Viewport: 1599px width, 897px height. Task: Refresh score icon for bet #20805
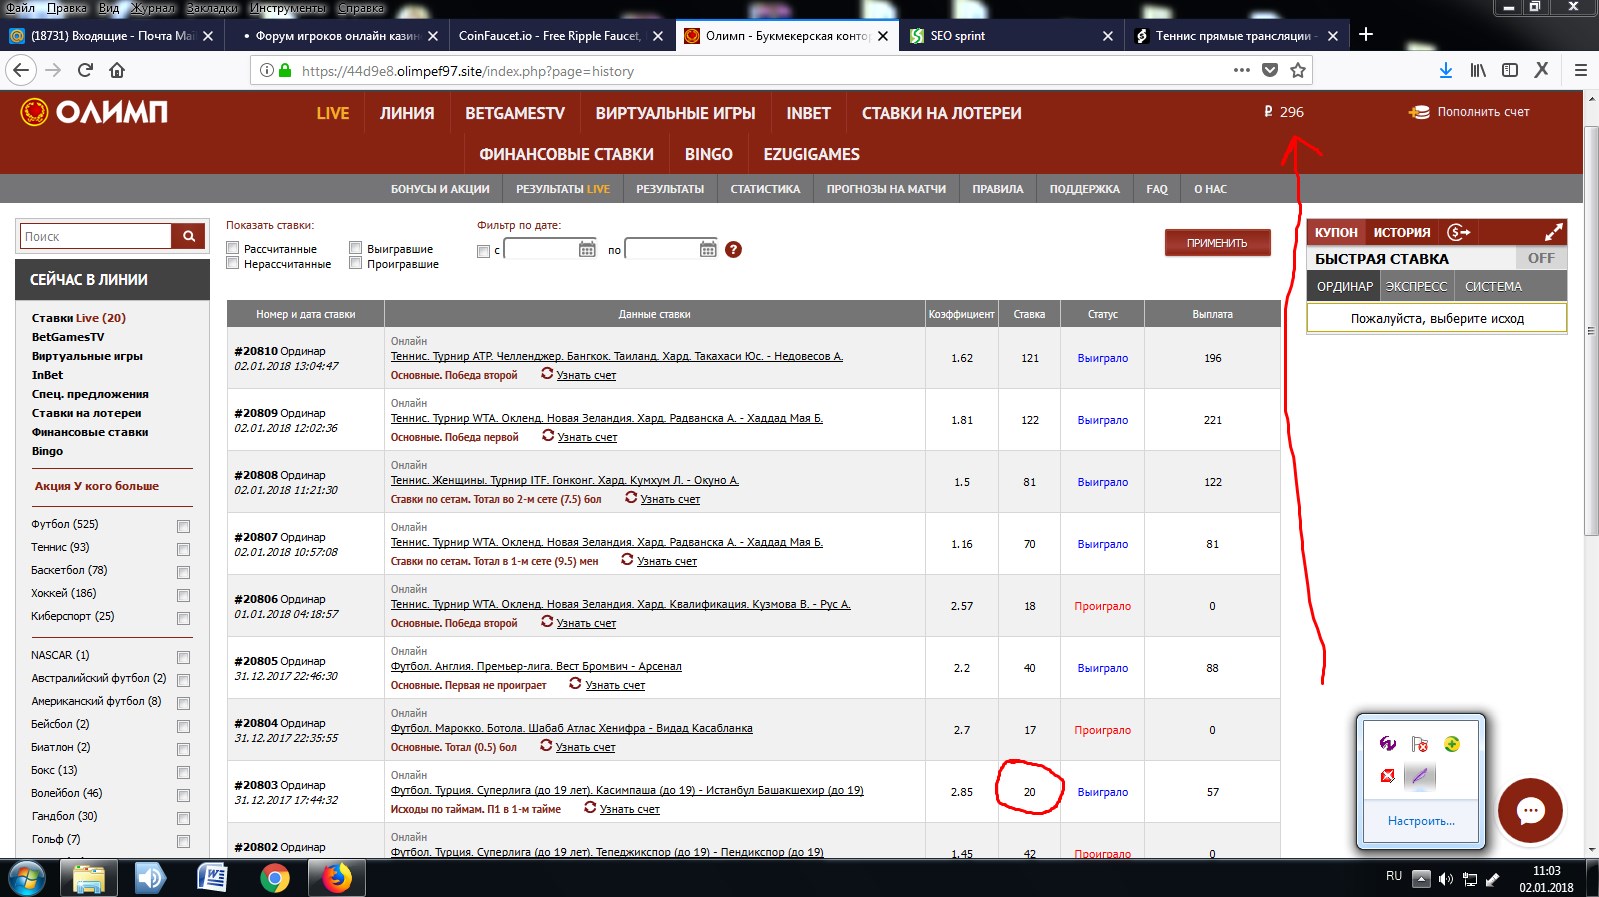[575, 684]
